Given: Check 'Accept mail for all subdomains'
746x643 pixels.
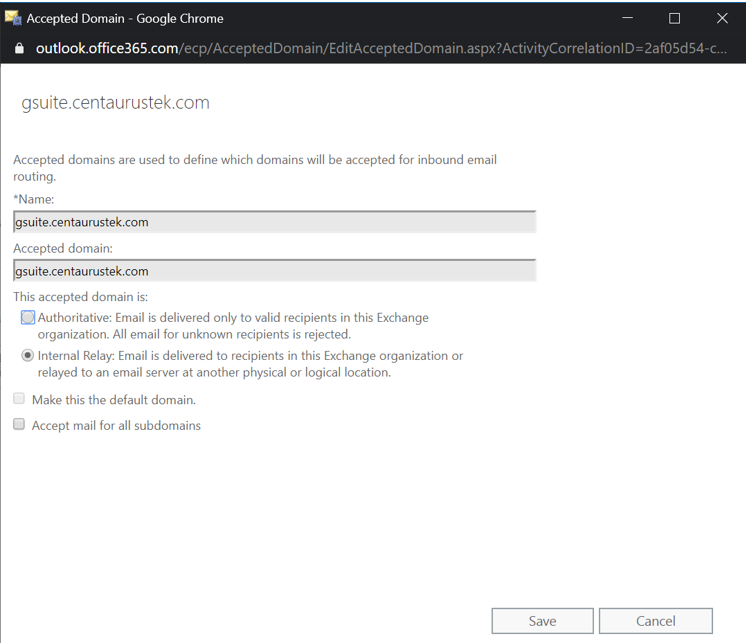Looking at the screenshot, I should (19, 425).
